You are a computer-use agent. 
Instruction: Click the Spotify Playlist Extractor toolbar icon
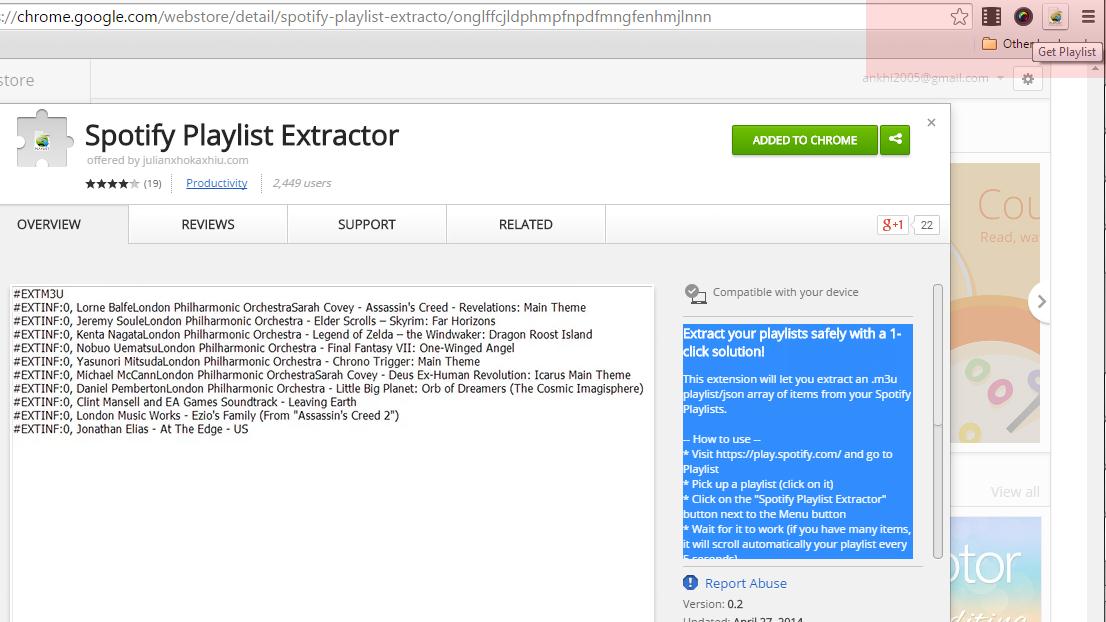point(1055,16)
